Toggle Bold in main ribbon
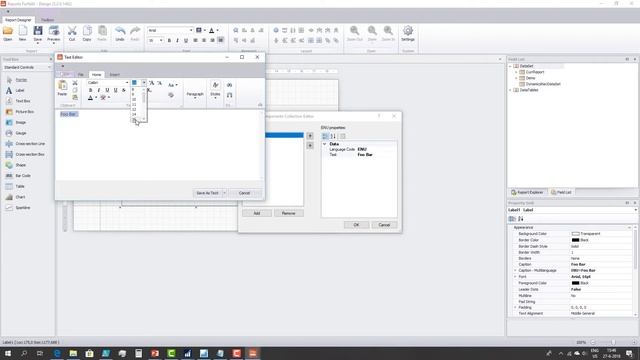This screenshot has height=360, width=640. 169,40
